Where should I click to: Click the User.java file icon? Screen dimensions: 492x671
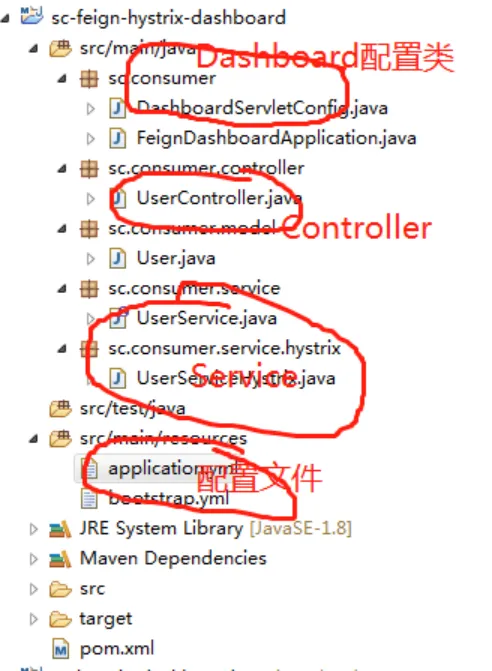(118, 259)
